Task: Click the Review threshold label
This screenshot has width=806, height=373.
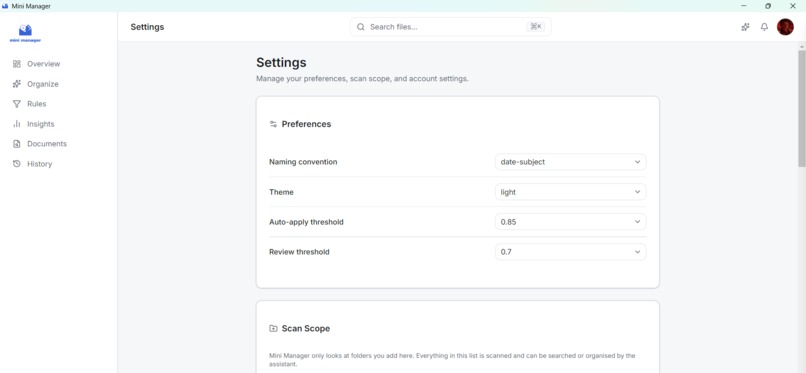Action: [299, 252]
